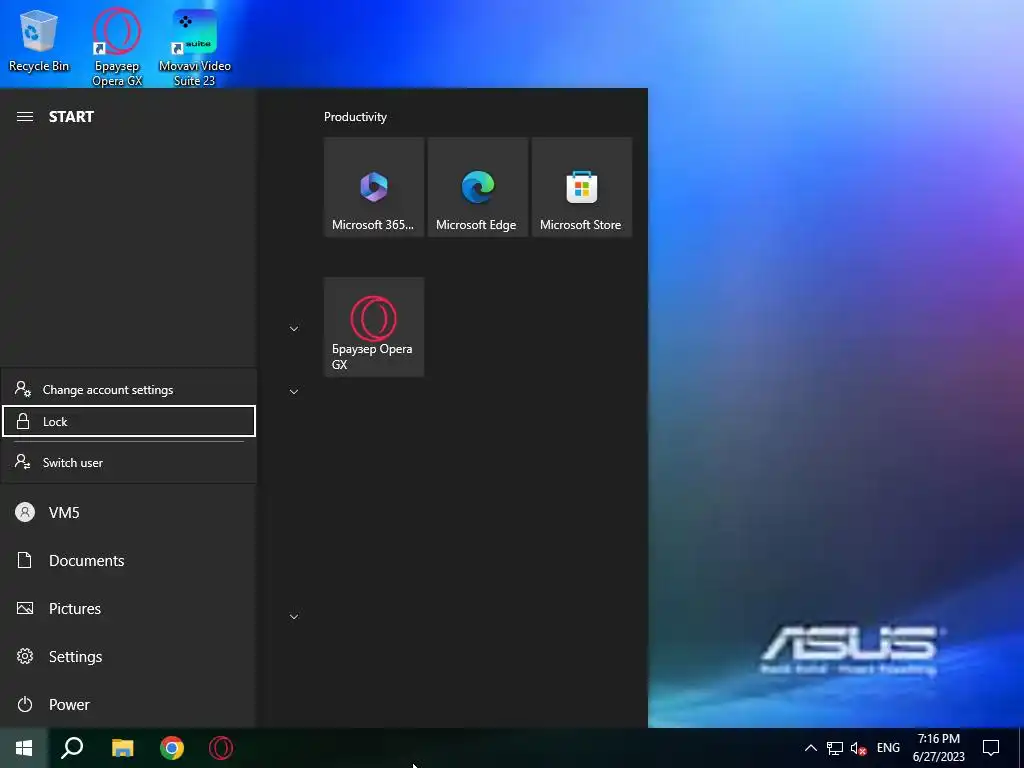Click the VM5 user account
The width and height of the screenshot is (1024, 768).
[x=129, y=513]
